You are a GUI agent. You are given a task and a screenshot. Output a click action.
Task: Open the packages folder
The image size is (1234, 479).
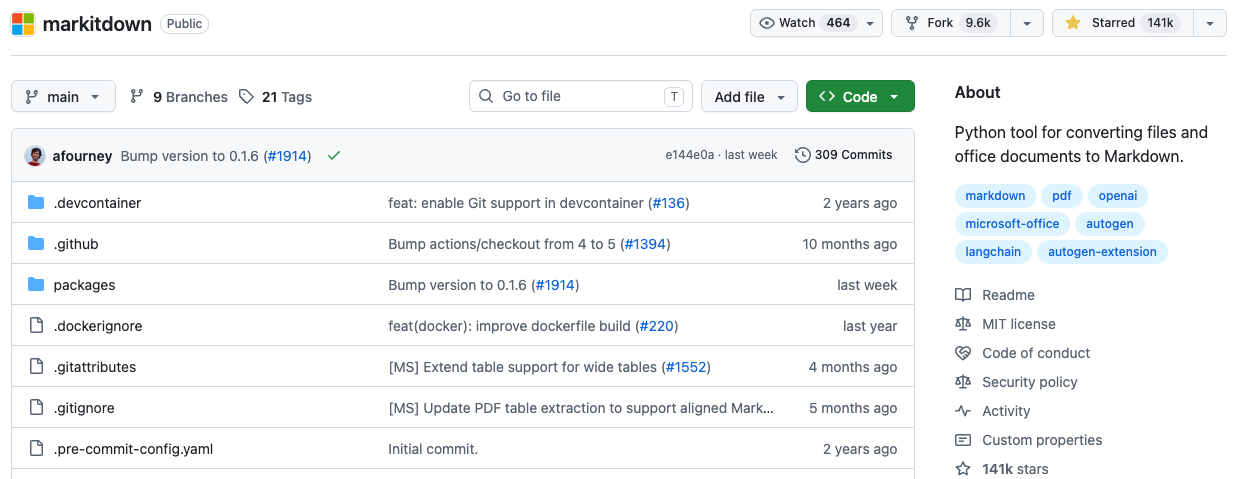(84, 285)
